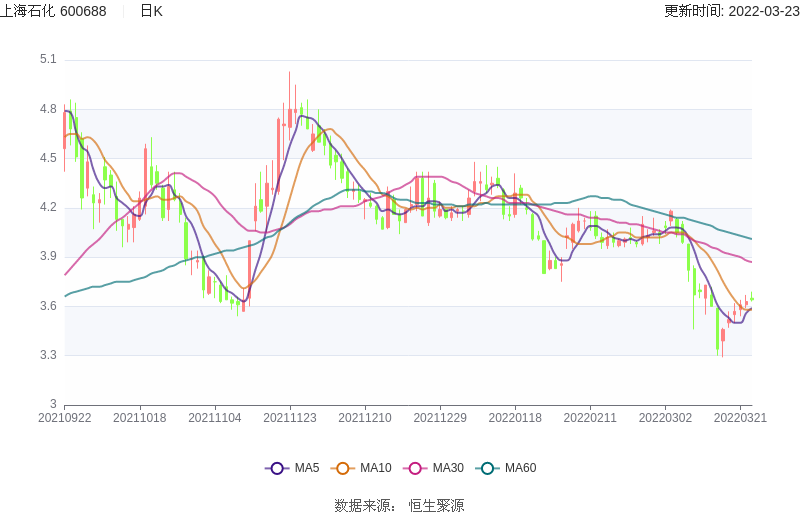This screenshot has height=517, width=800.
Task: Select the 日K chart type label
Action: [x=151, y=11]
